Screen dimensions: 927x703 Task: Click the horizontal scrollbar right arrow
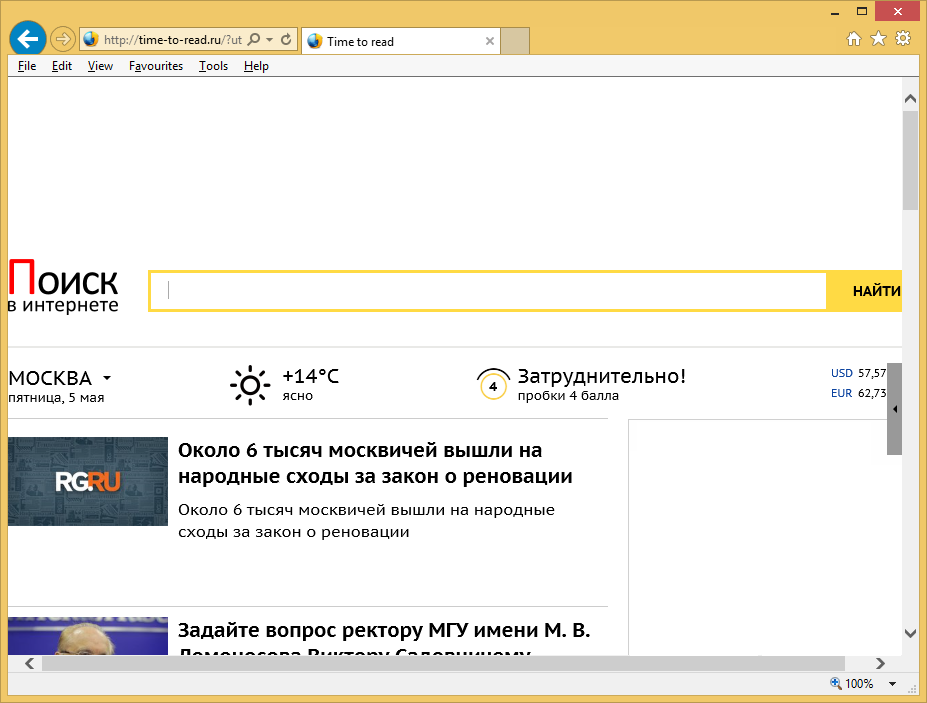[x=880, y=663]
